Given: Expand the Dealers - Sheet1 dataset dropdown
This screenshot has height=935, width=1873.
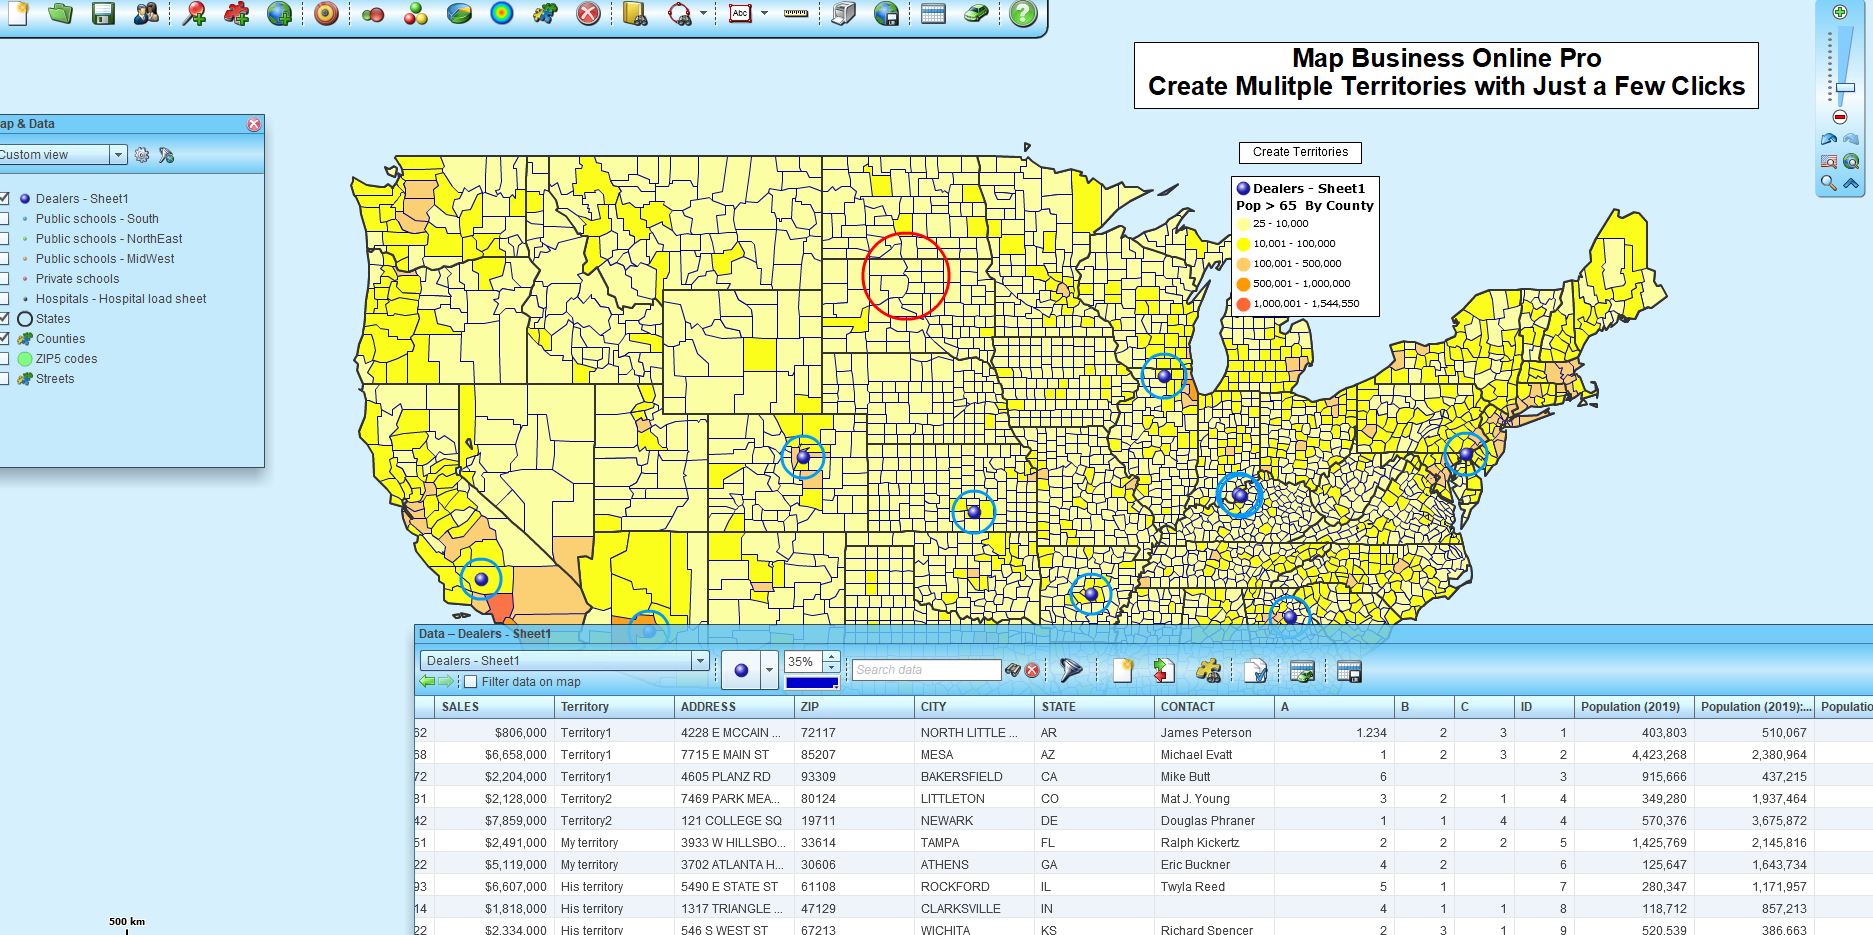Looking at the screenshot, I should (x=700, y=661).
